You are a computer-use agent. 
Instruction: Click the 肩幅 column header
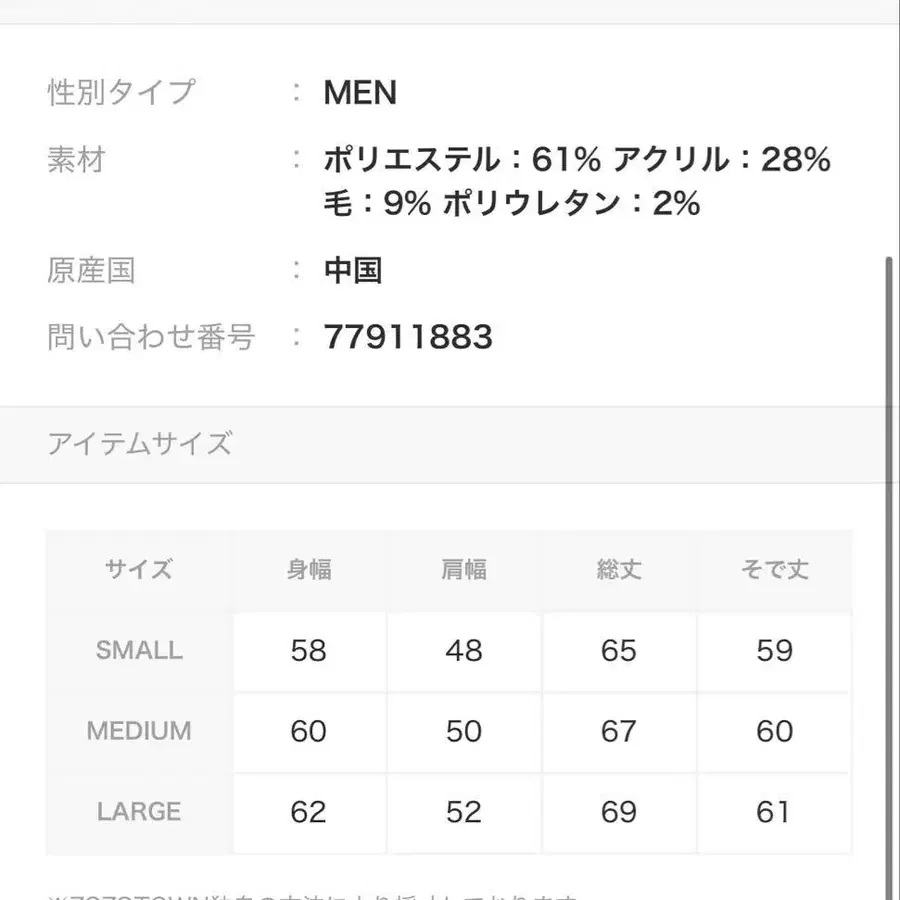point(464,570)
